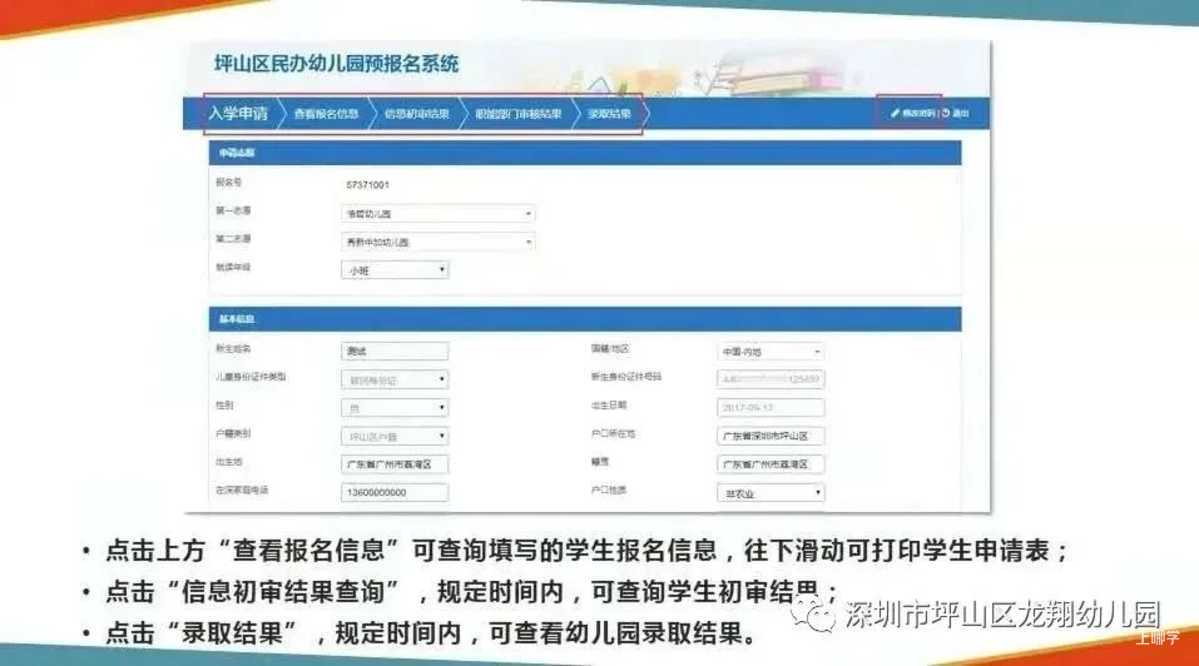Open the 入学申请 step tab
The height and width of the screenshot is (666, 1199).
[x=239, y=114]
